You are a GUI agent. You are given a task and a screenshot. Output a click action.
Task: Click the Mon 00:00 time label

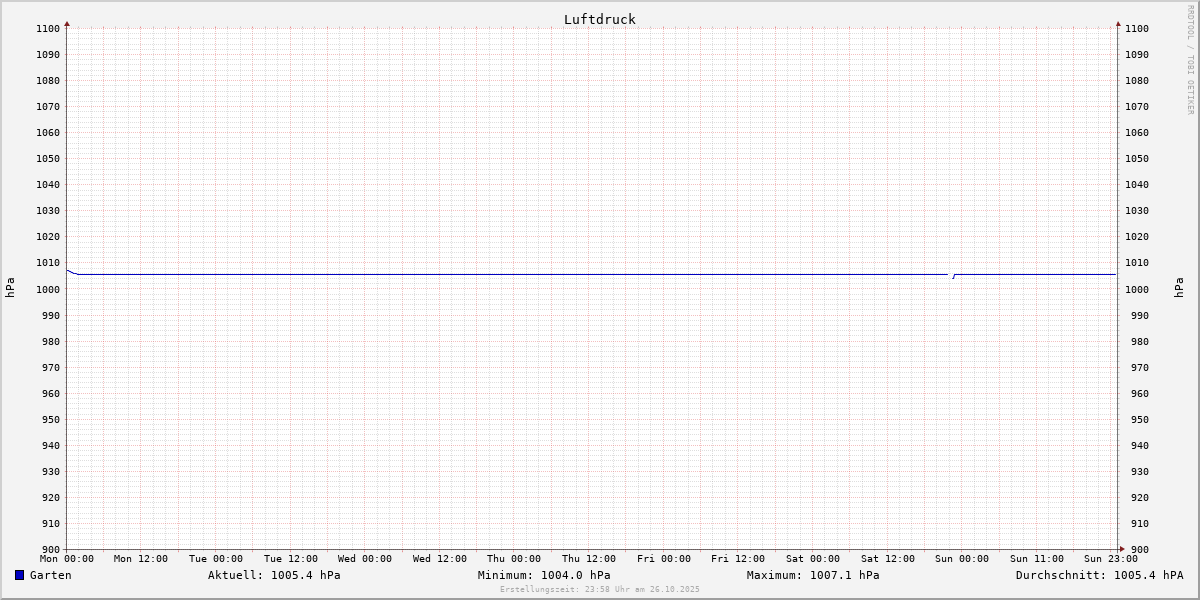click(67, 559)
